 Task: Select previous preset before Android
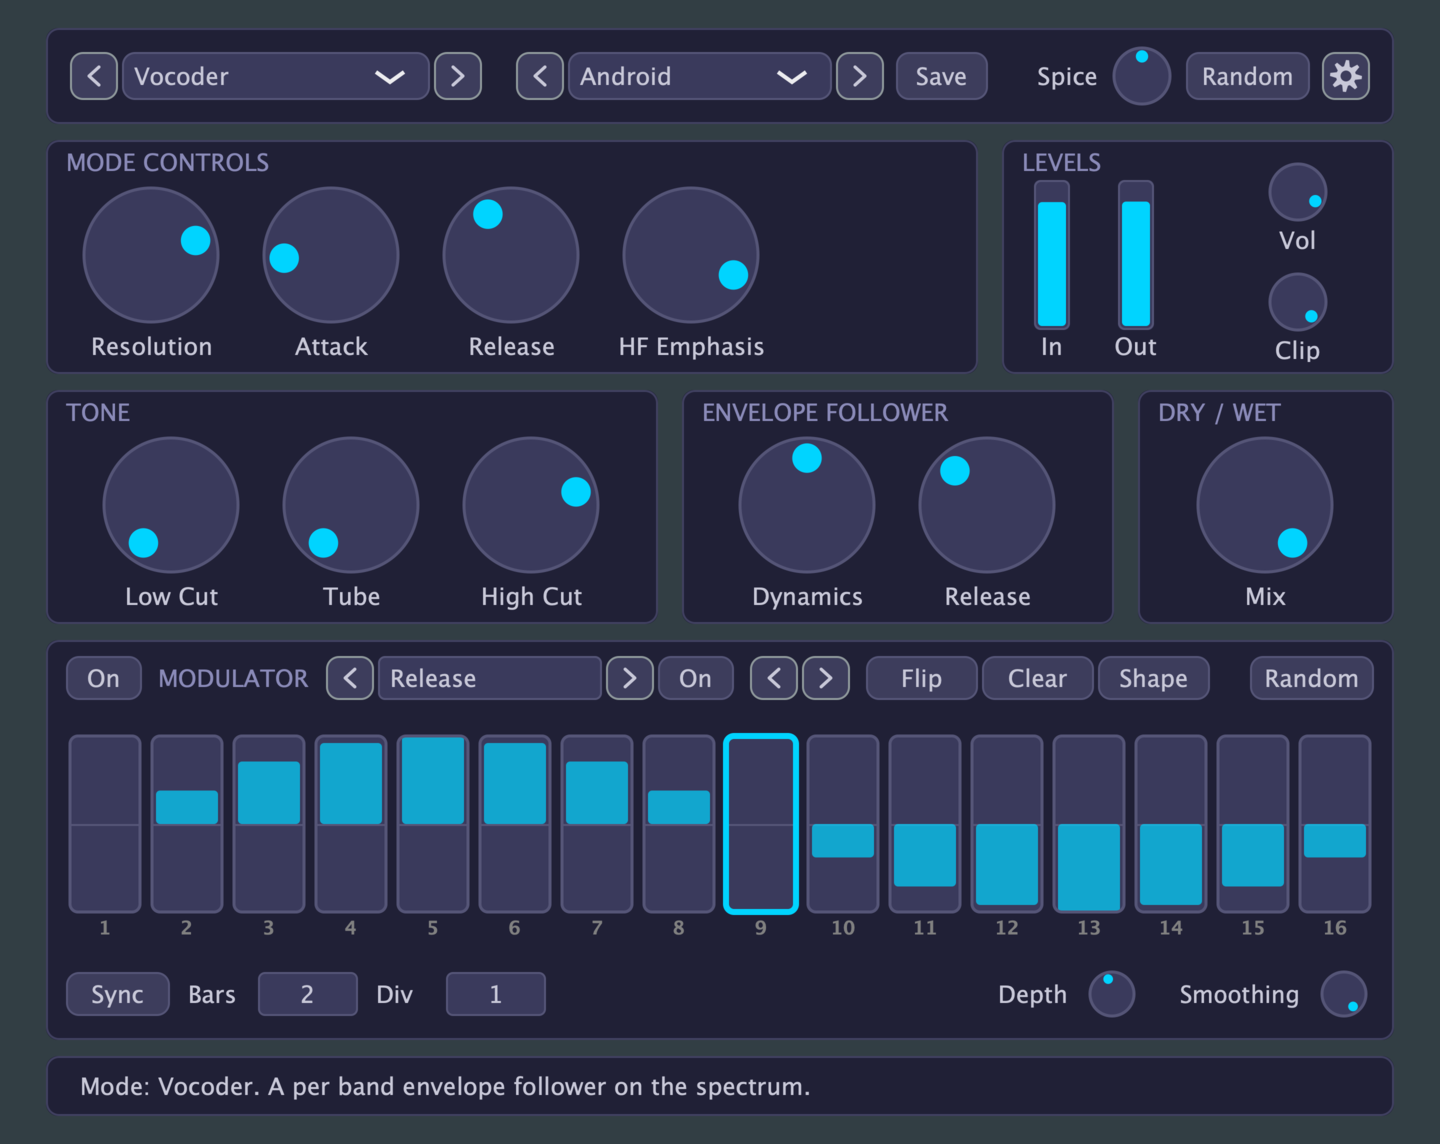540,76
